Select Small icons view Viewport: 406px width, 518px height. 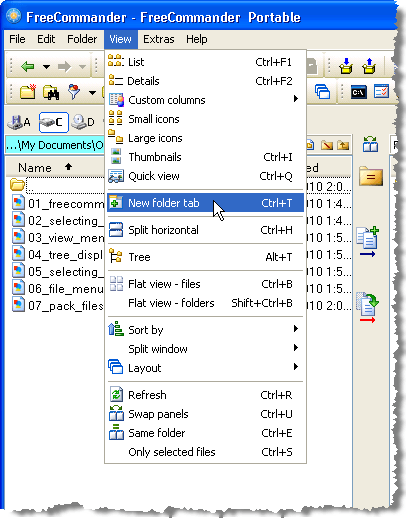coord(205,119)
